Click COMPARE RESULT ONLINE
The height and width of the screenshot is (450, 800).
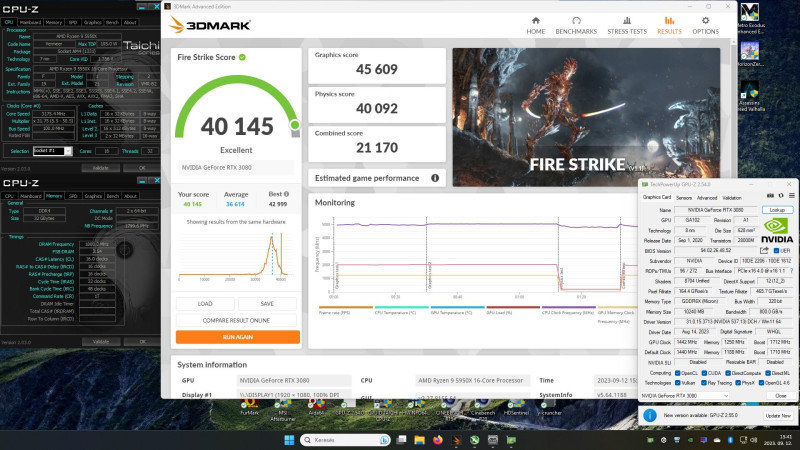coord(236,320)
